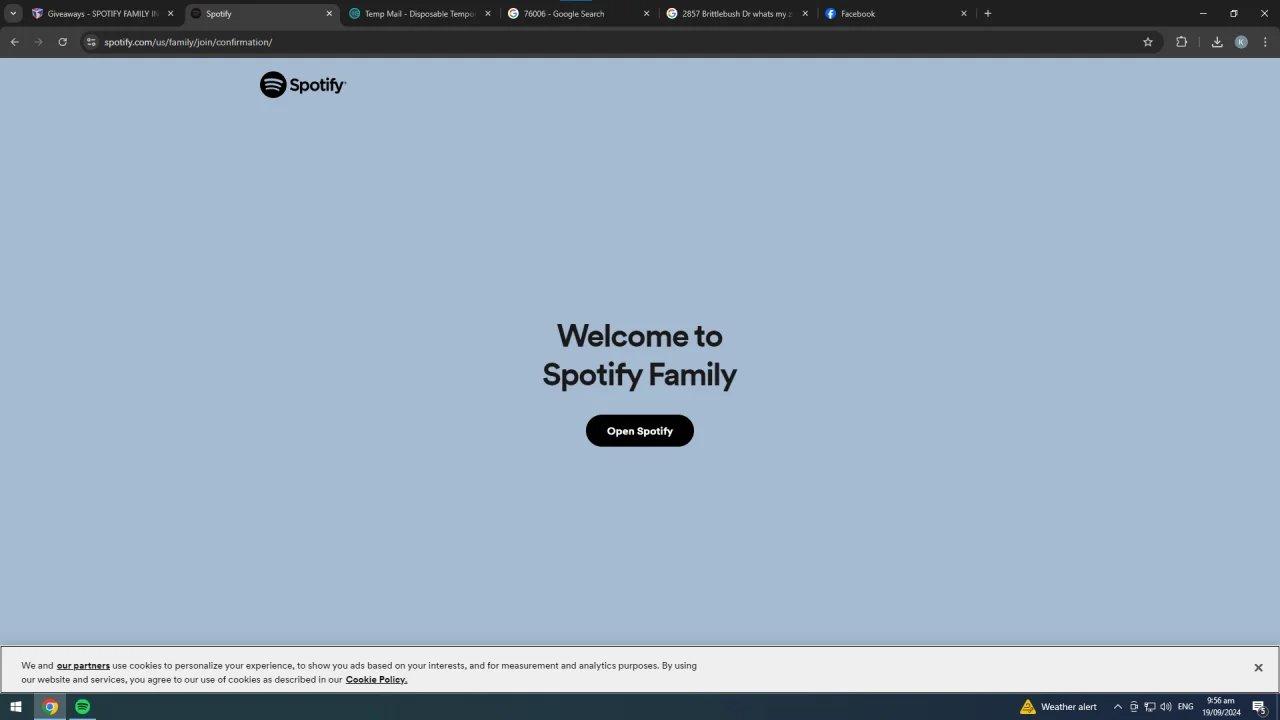Viewport: 1280px width, 720px height.
Task: Open the Weather alert widget in taskbar
Action: coord(1058,707)
